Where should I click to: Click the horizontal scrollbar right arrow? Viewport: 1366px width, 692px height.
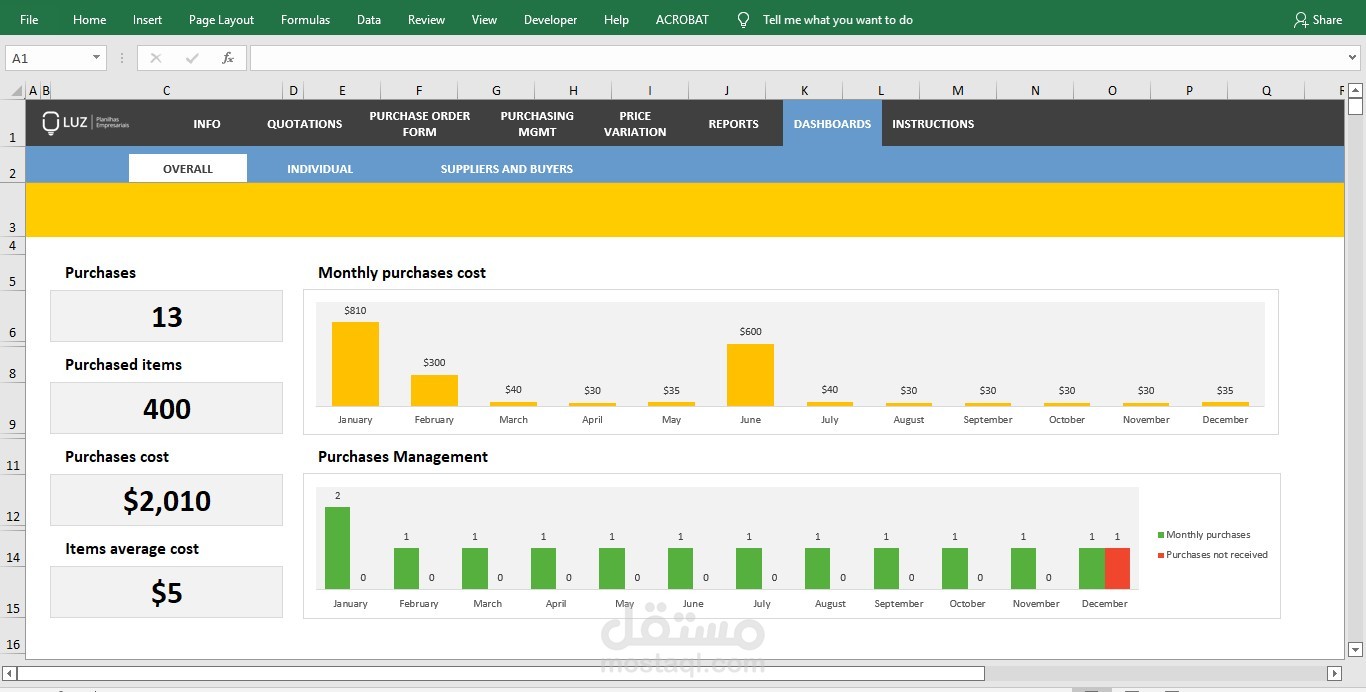point(1334,673)
